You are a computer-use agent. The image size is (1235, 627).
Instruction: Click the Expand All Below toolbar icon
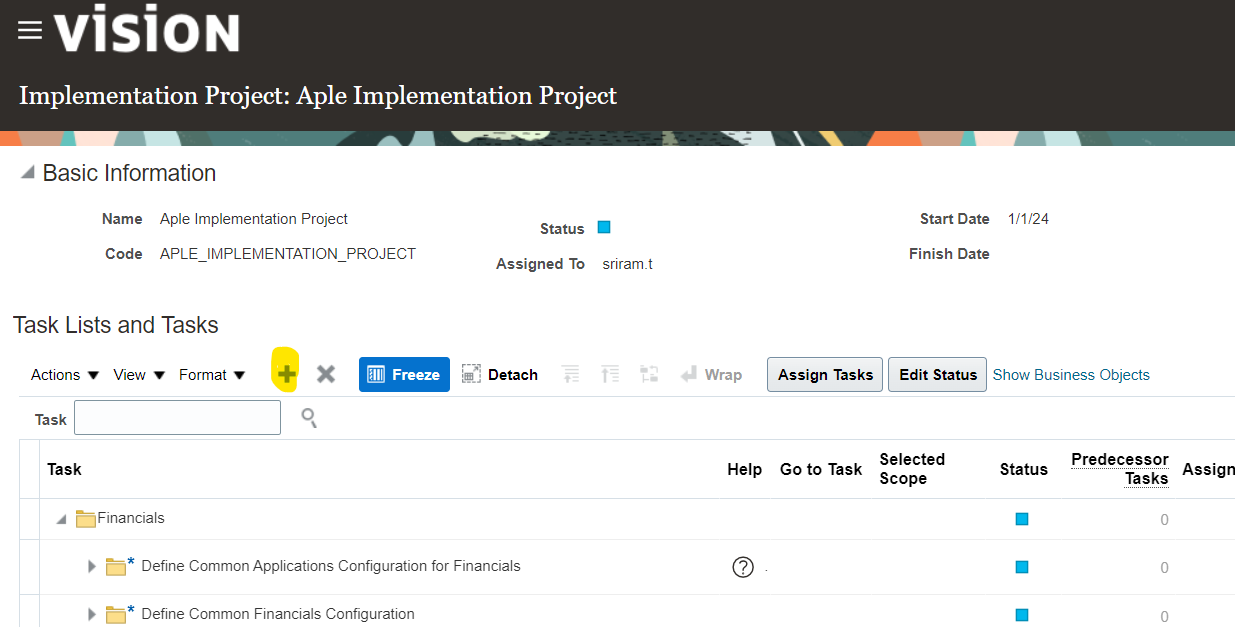pos(571,374)
